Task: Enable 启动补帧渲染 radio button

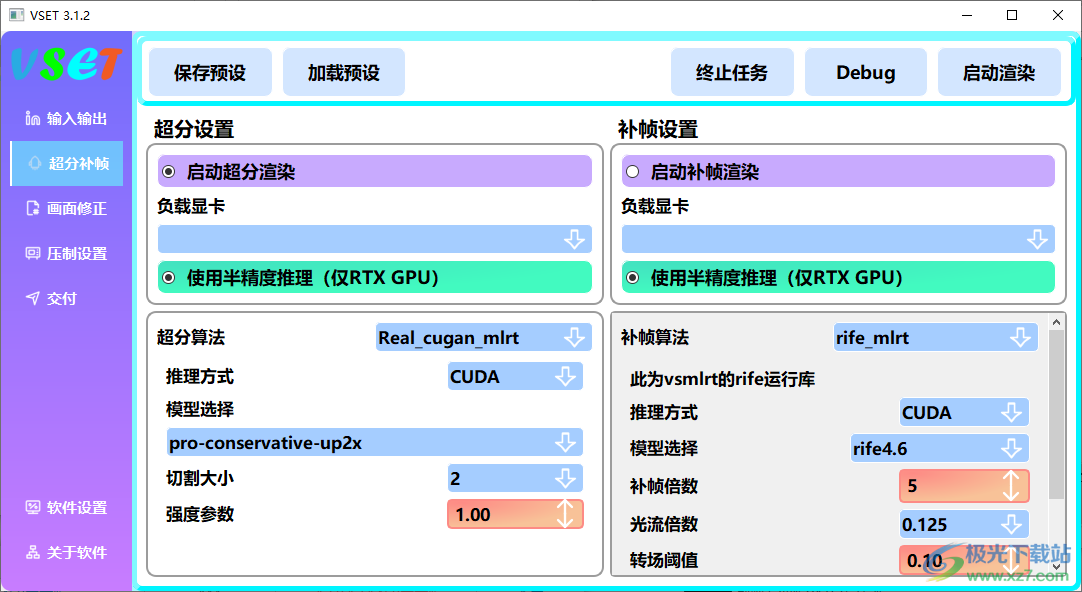Action: 632,172
